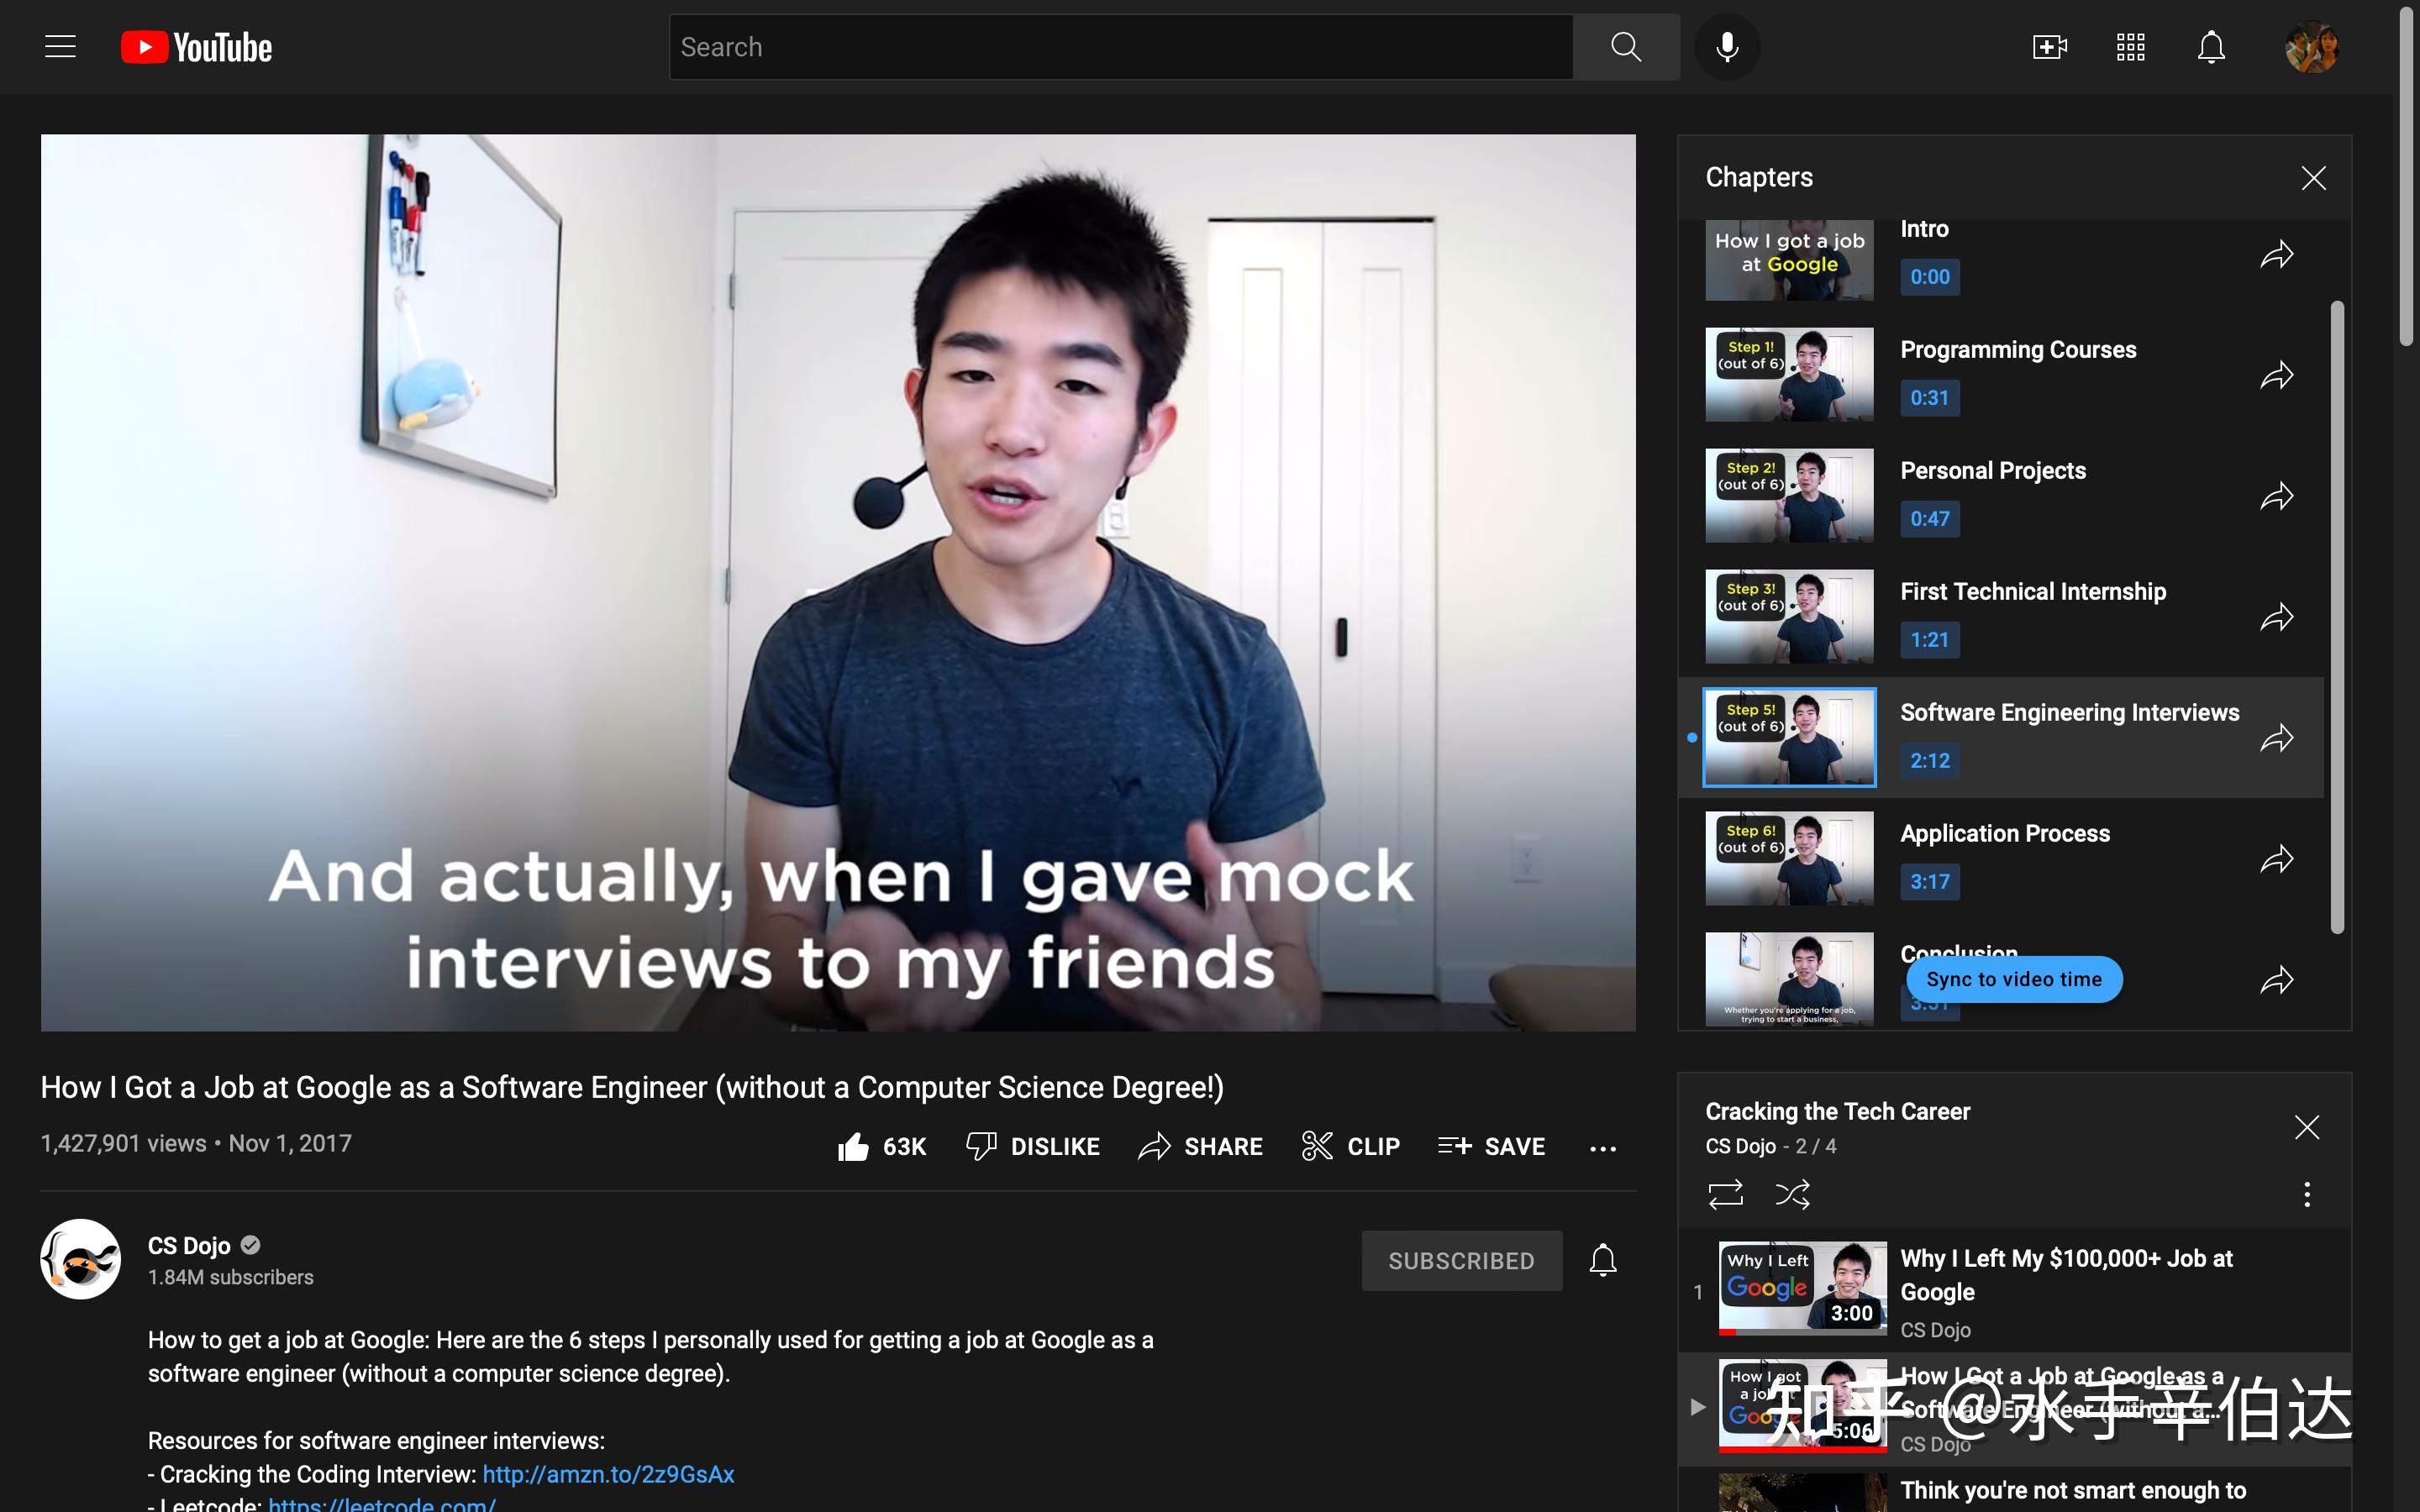The height and width of the screenshot is (1512, 2420).
Task: Open playlist three-dot options menu
Action: tap(2306, 1194)
